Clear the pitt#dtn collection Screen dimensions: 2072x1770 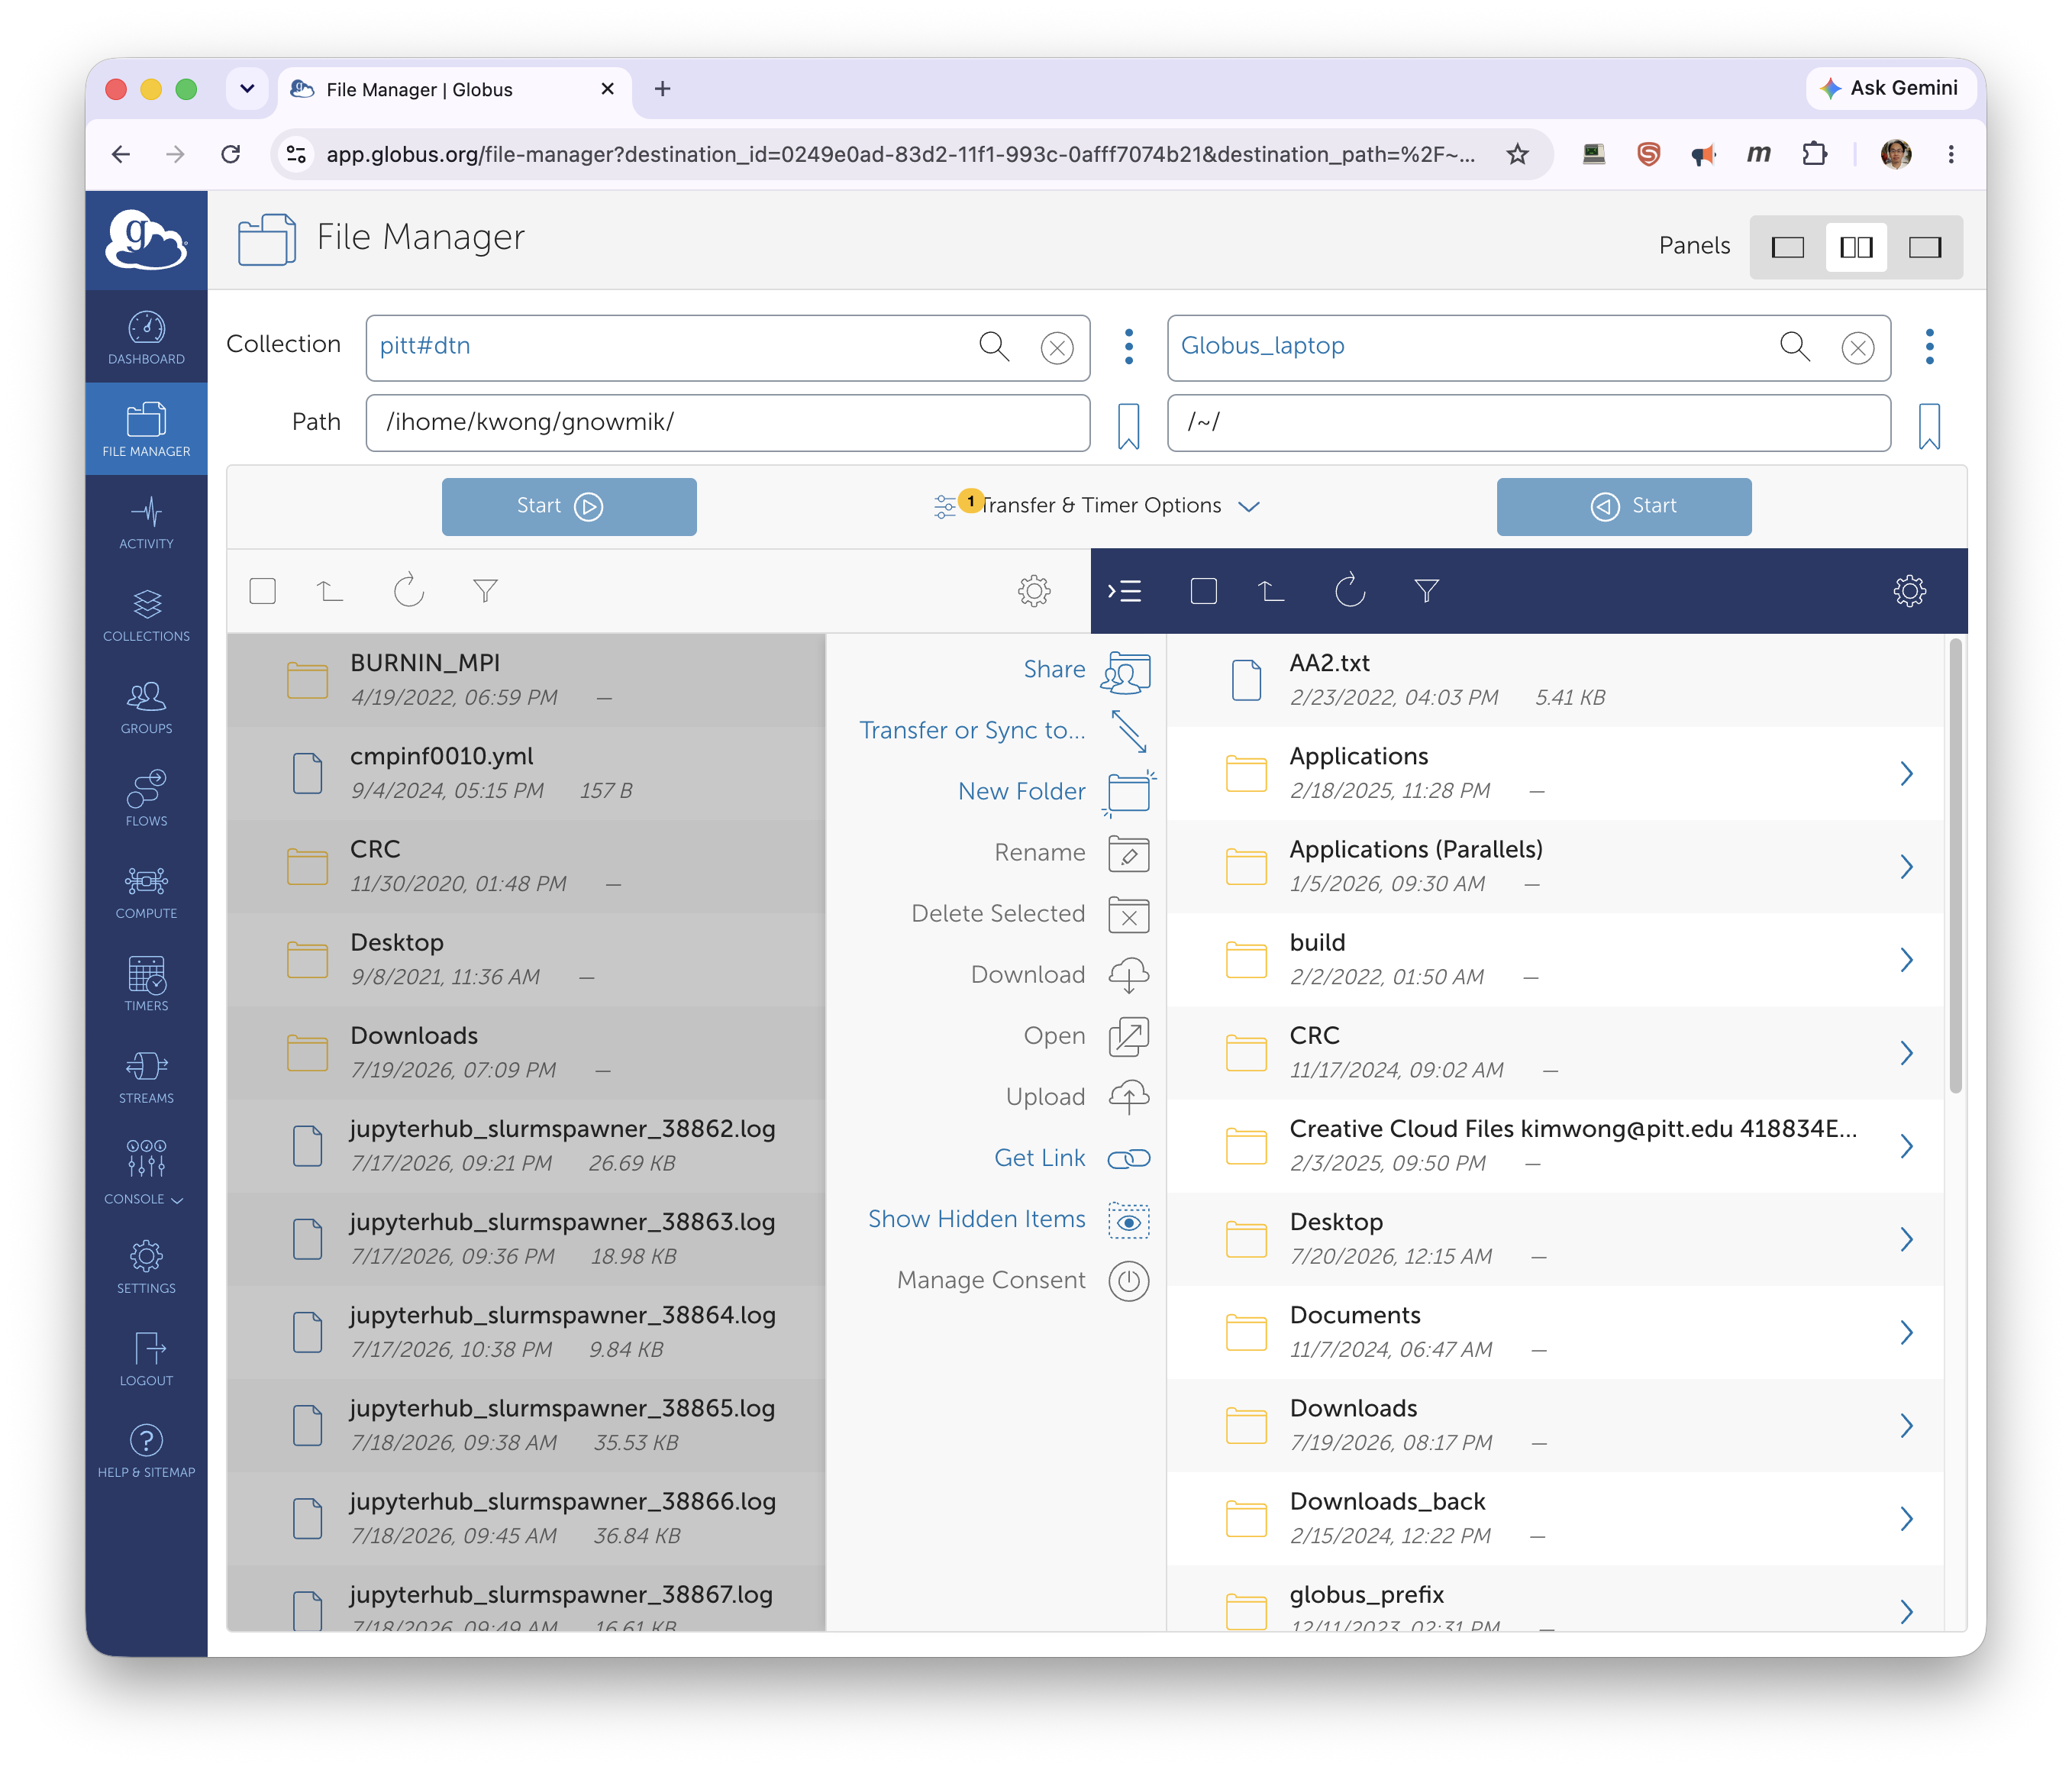tap(1057, 348)
